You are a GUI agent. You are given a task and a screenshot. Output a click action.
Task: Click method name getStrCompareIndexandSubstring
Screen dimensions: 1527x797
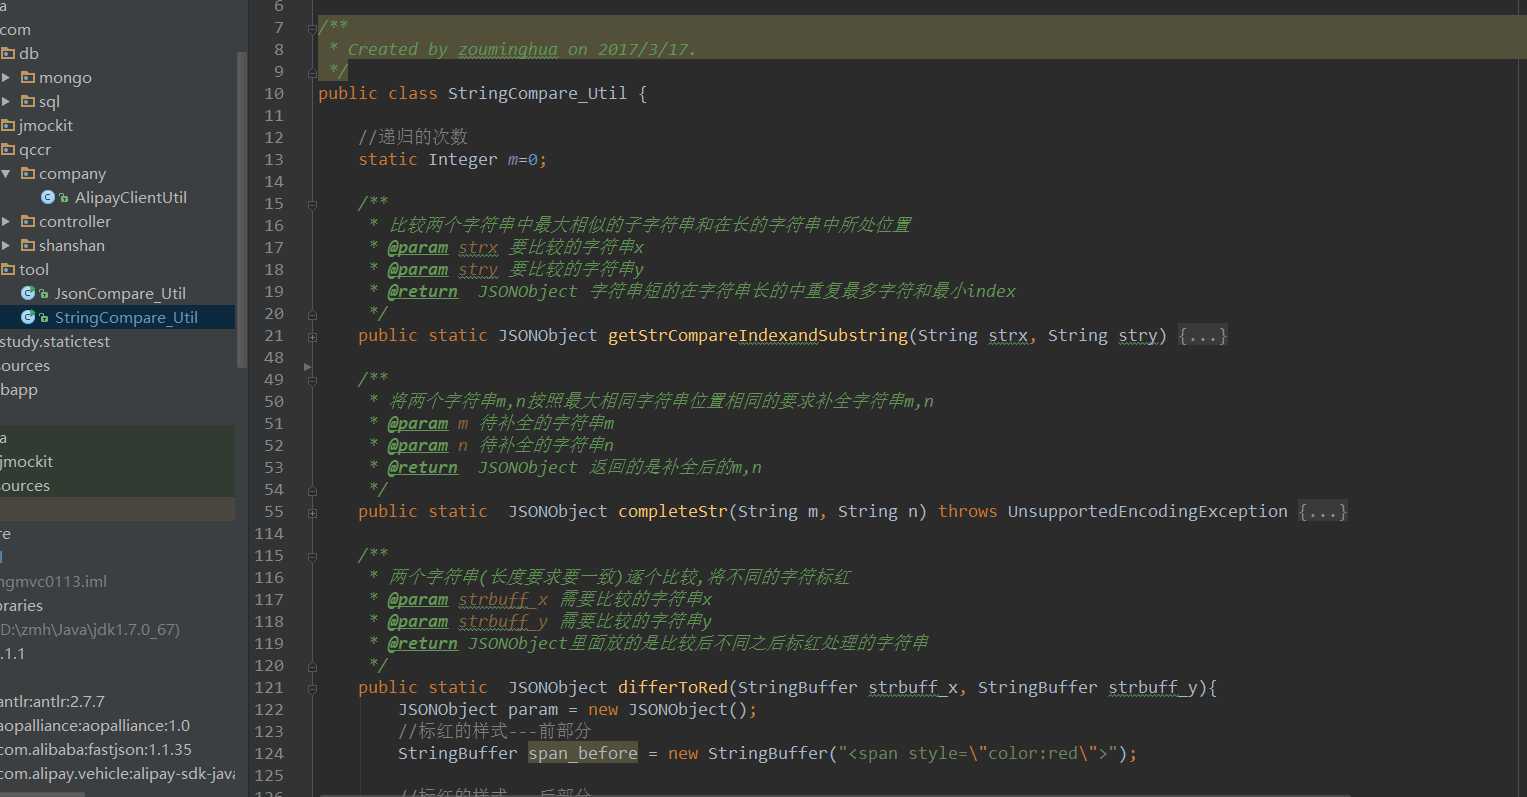coord(758,335)
